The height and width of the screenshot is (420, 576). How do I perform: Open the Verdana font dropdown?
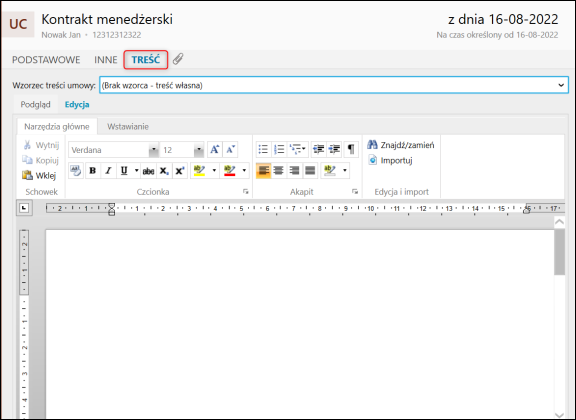tap(154, 150)
